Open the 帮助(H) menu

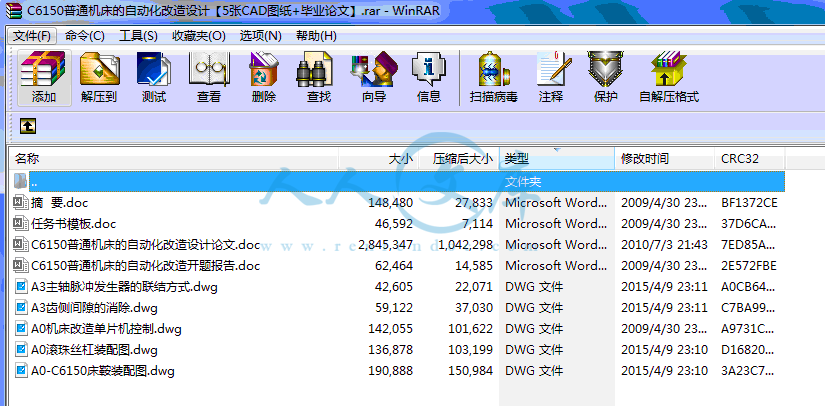(x=316, y=36)
